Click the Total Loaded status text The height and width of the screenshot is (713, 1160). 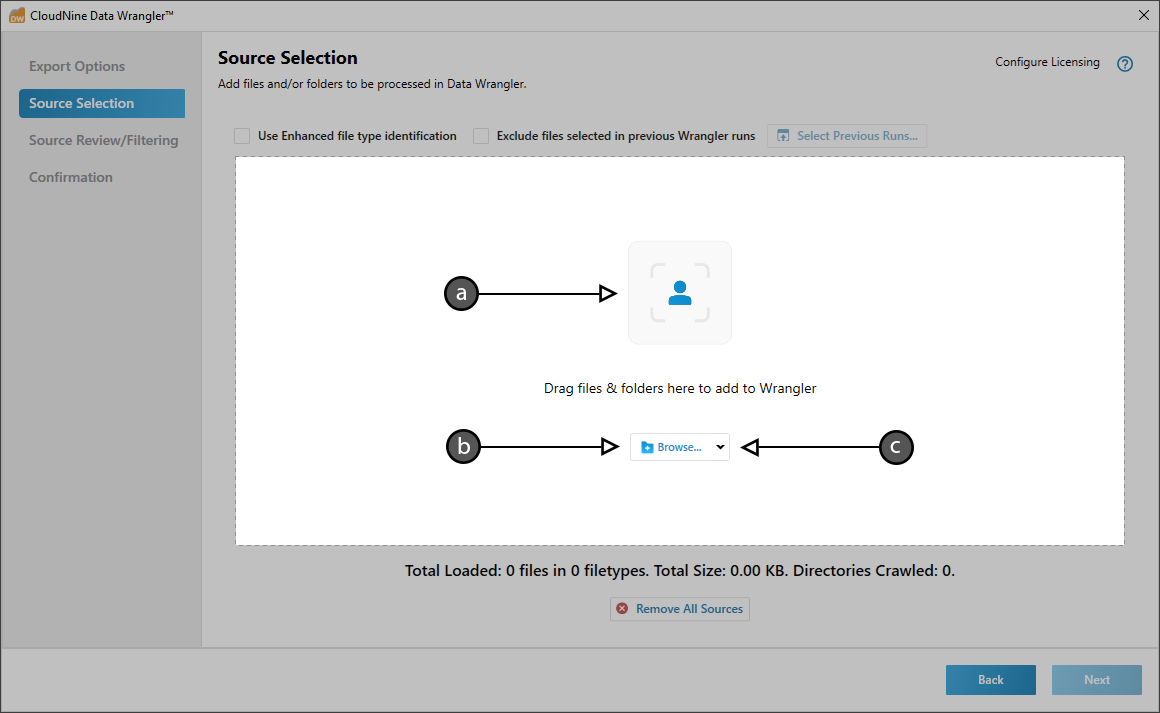coord(680,571)
